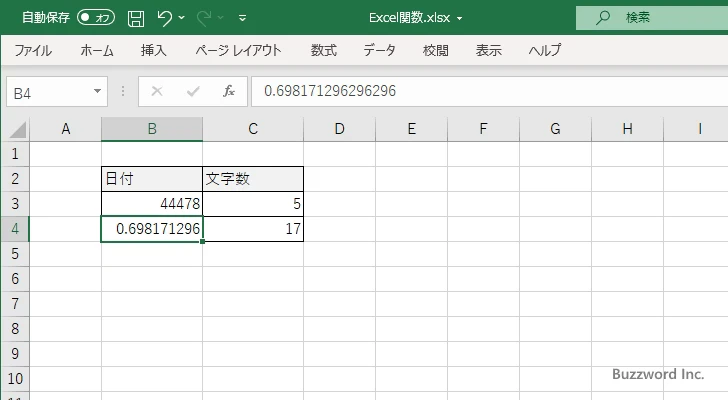Click the fill handle of cell B4

coord(202,241)
